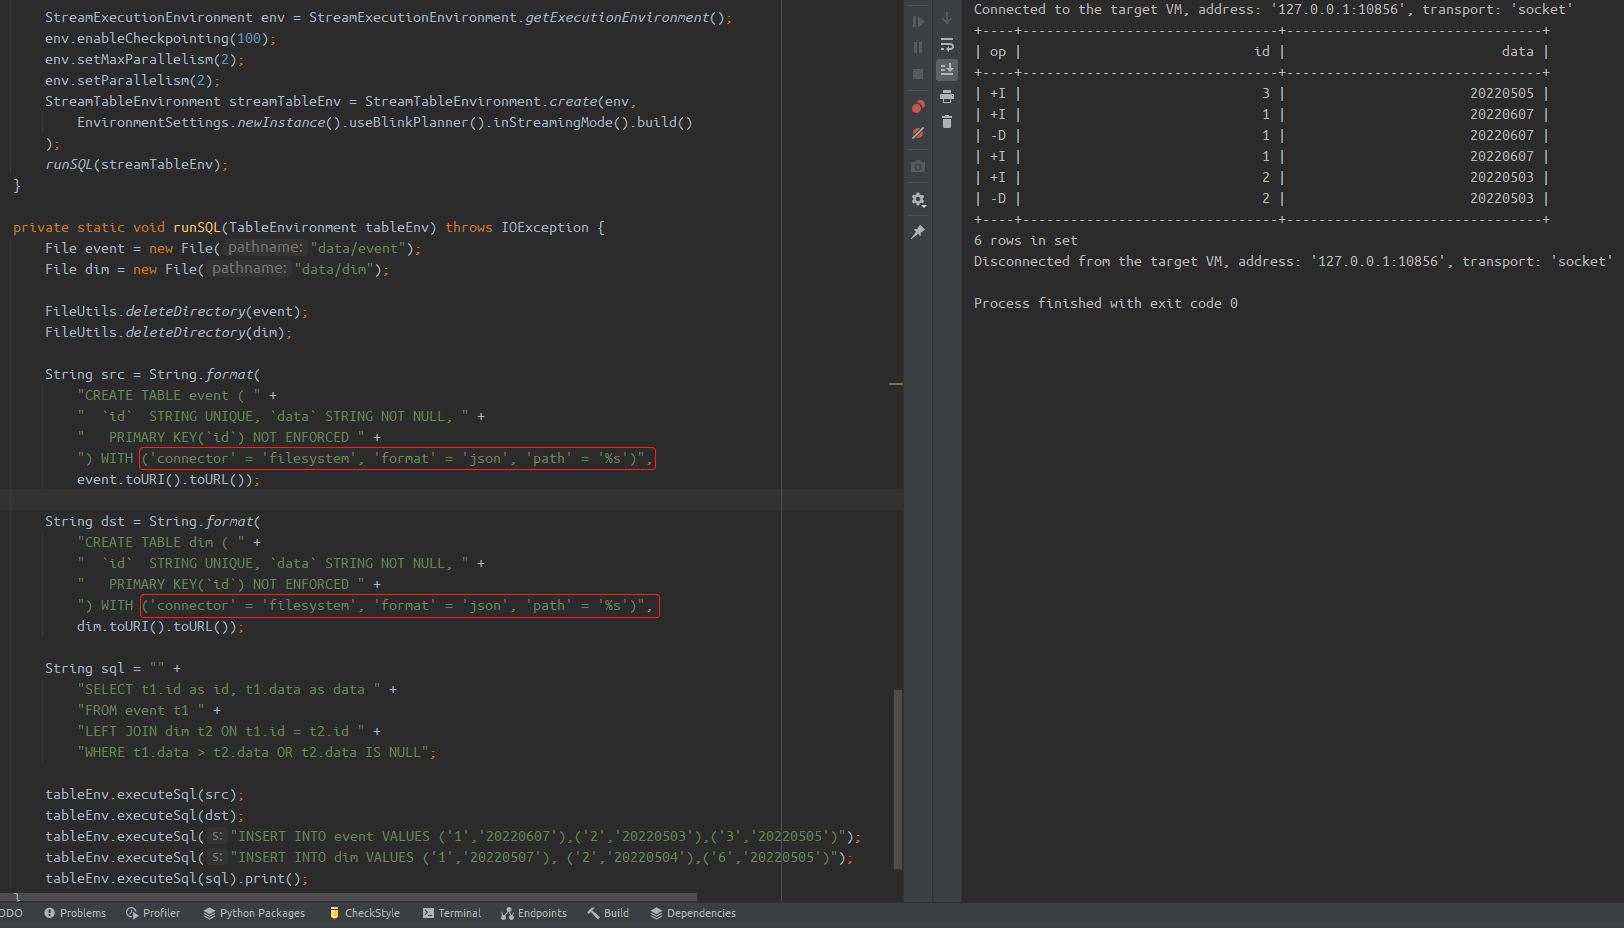The image size is (1624, 928).
Task: Stop the process with the Stop icon
Action: click(918, 74)
